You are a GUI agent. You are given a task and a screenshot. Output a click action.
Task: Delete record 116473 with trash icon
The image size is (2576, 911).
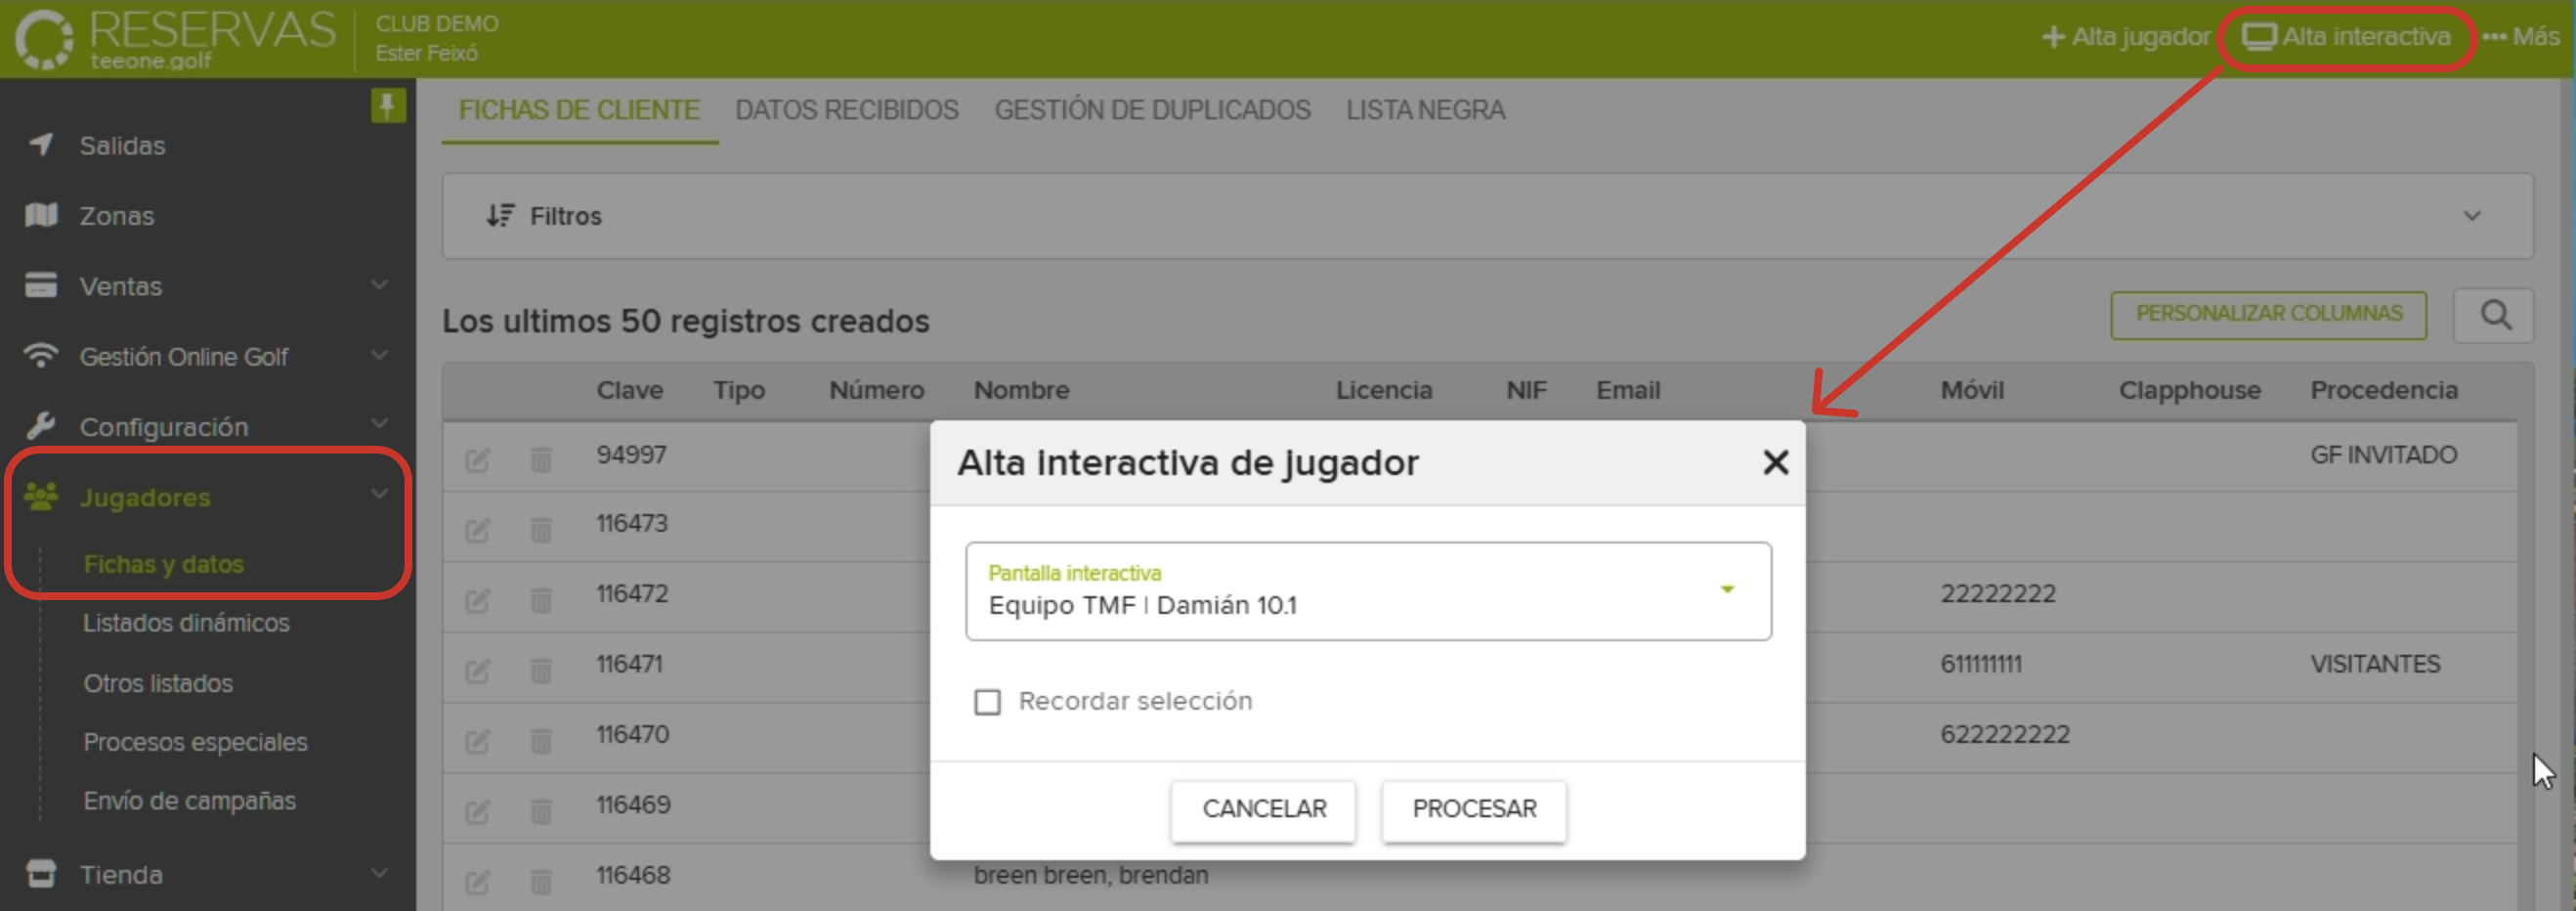tap(540, 529)
